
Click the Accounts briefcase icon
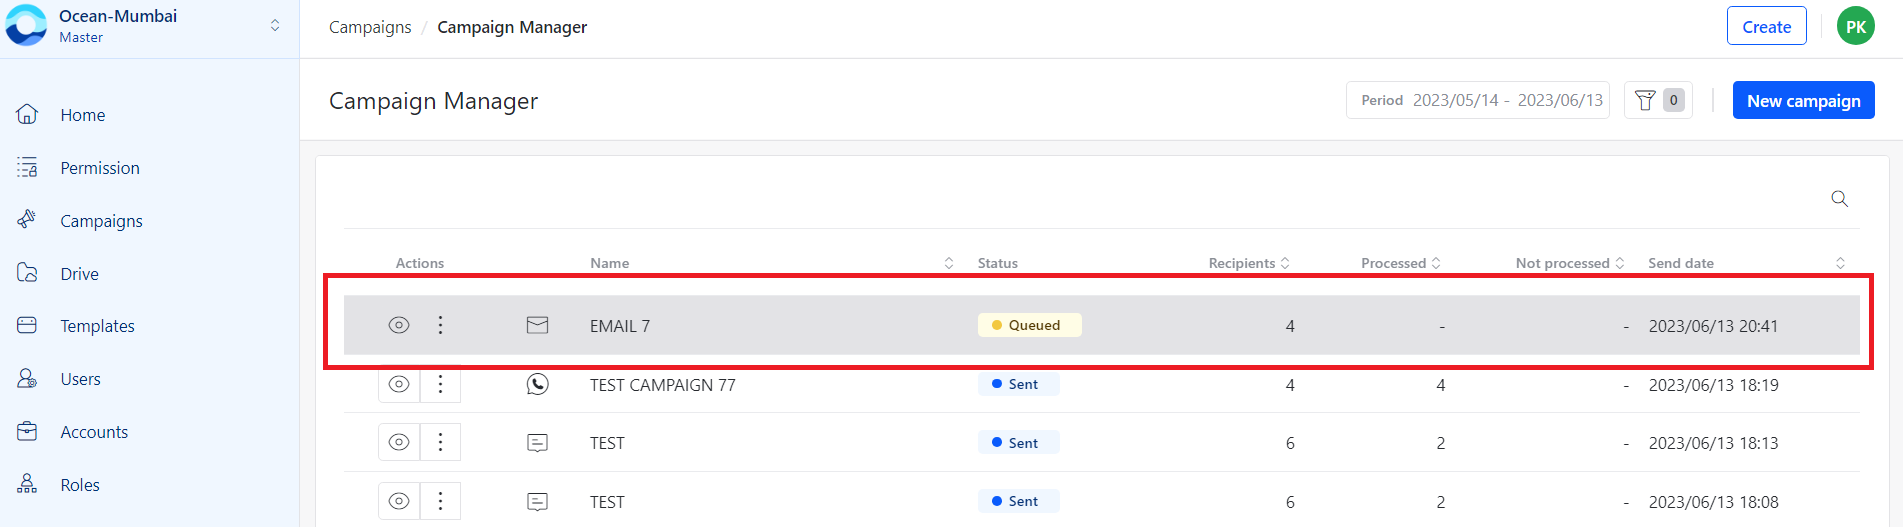click(x=27, y=431)
